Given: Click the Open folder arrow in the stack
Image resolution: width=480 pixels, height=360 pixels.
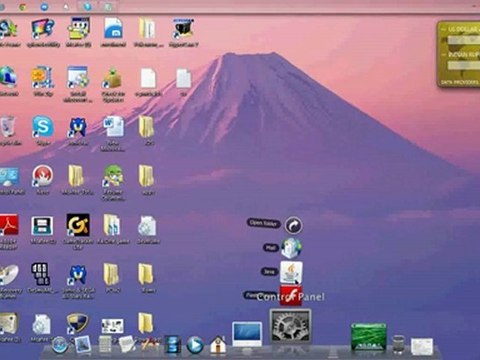Looking at the screenshot, I should point(293,226).
